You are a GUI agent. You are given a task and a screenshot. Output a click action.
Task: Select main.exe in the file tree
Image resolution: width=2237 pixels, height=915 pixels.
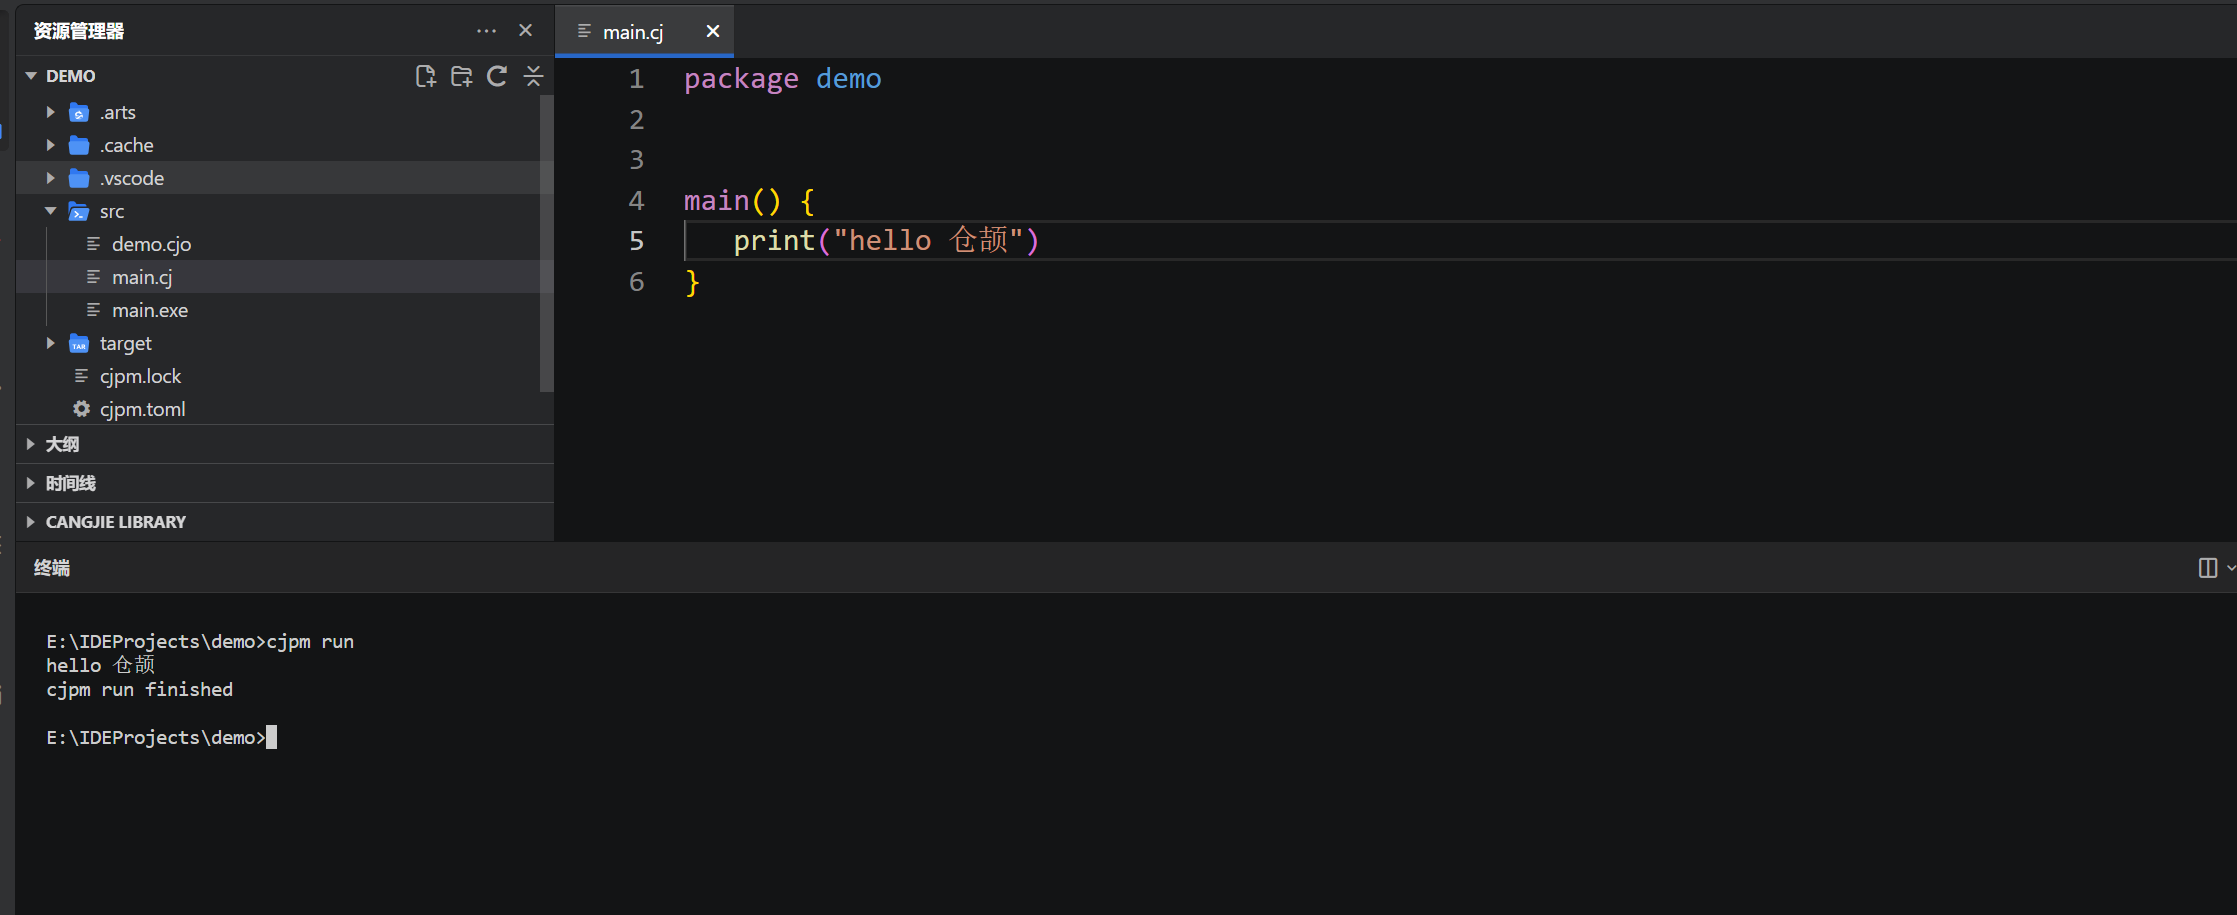click(x=284, y=310)
